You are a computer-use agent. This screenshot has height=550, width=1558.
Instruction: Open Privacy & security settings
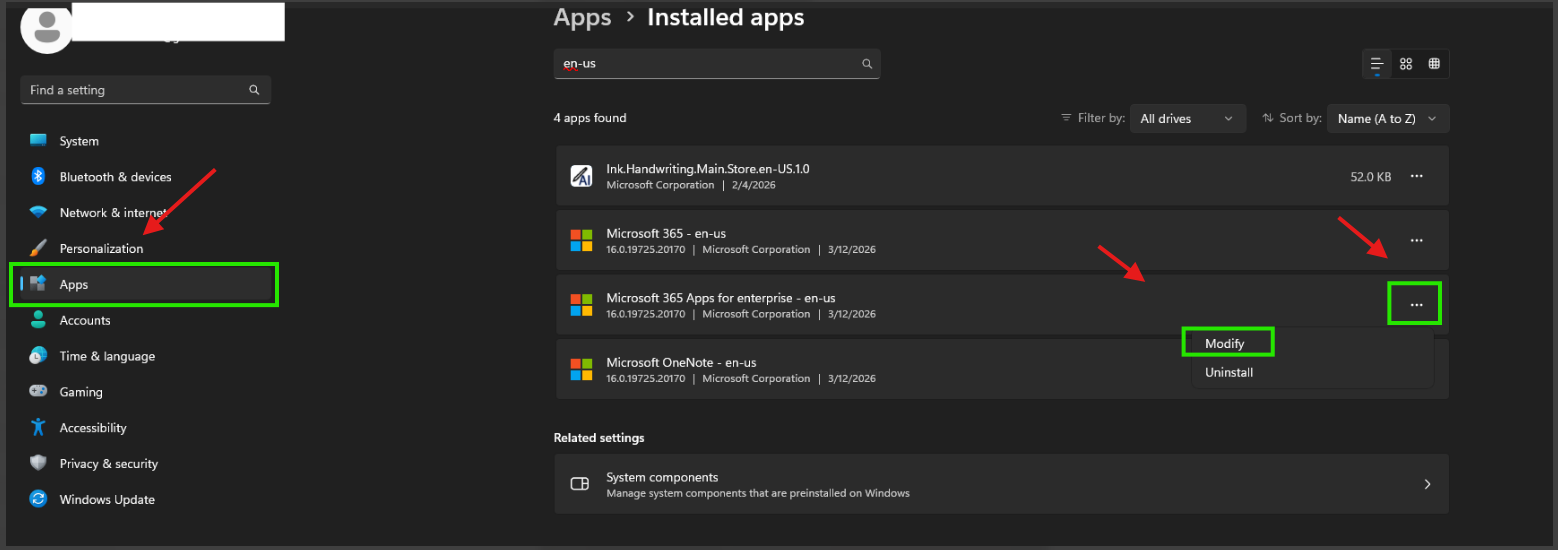108,464
